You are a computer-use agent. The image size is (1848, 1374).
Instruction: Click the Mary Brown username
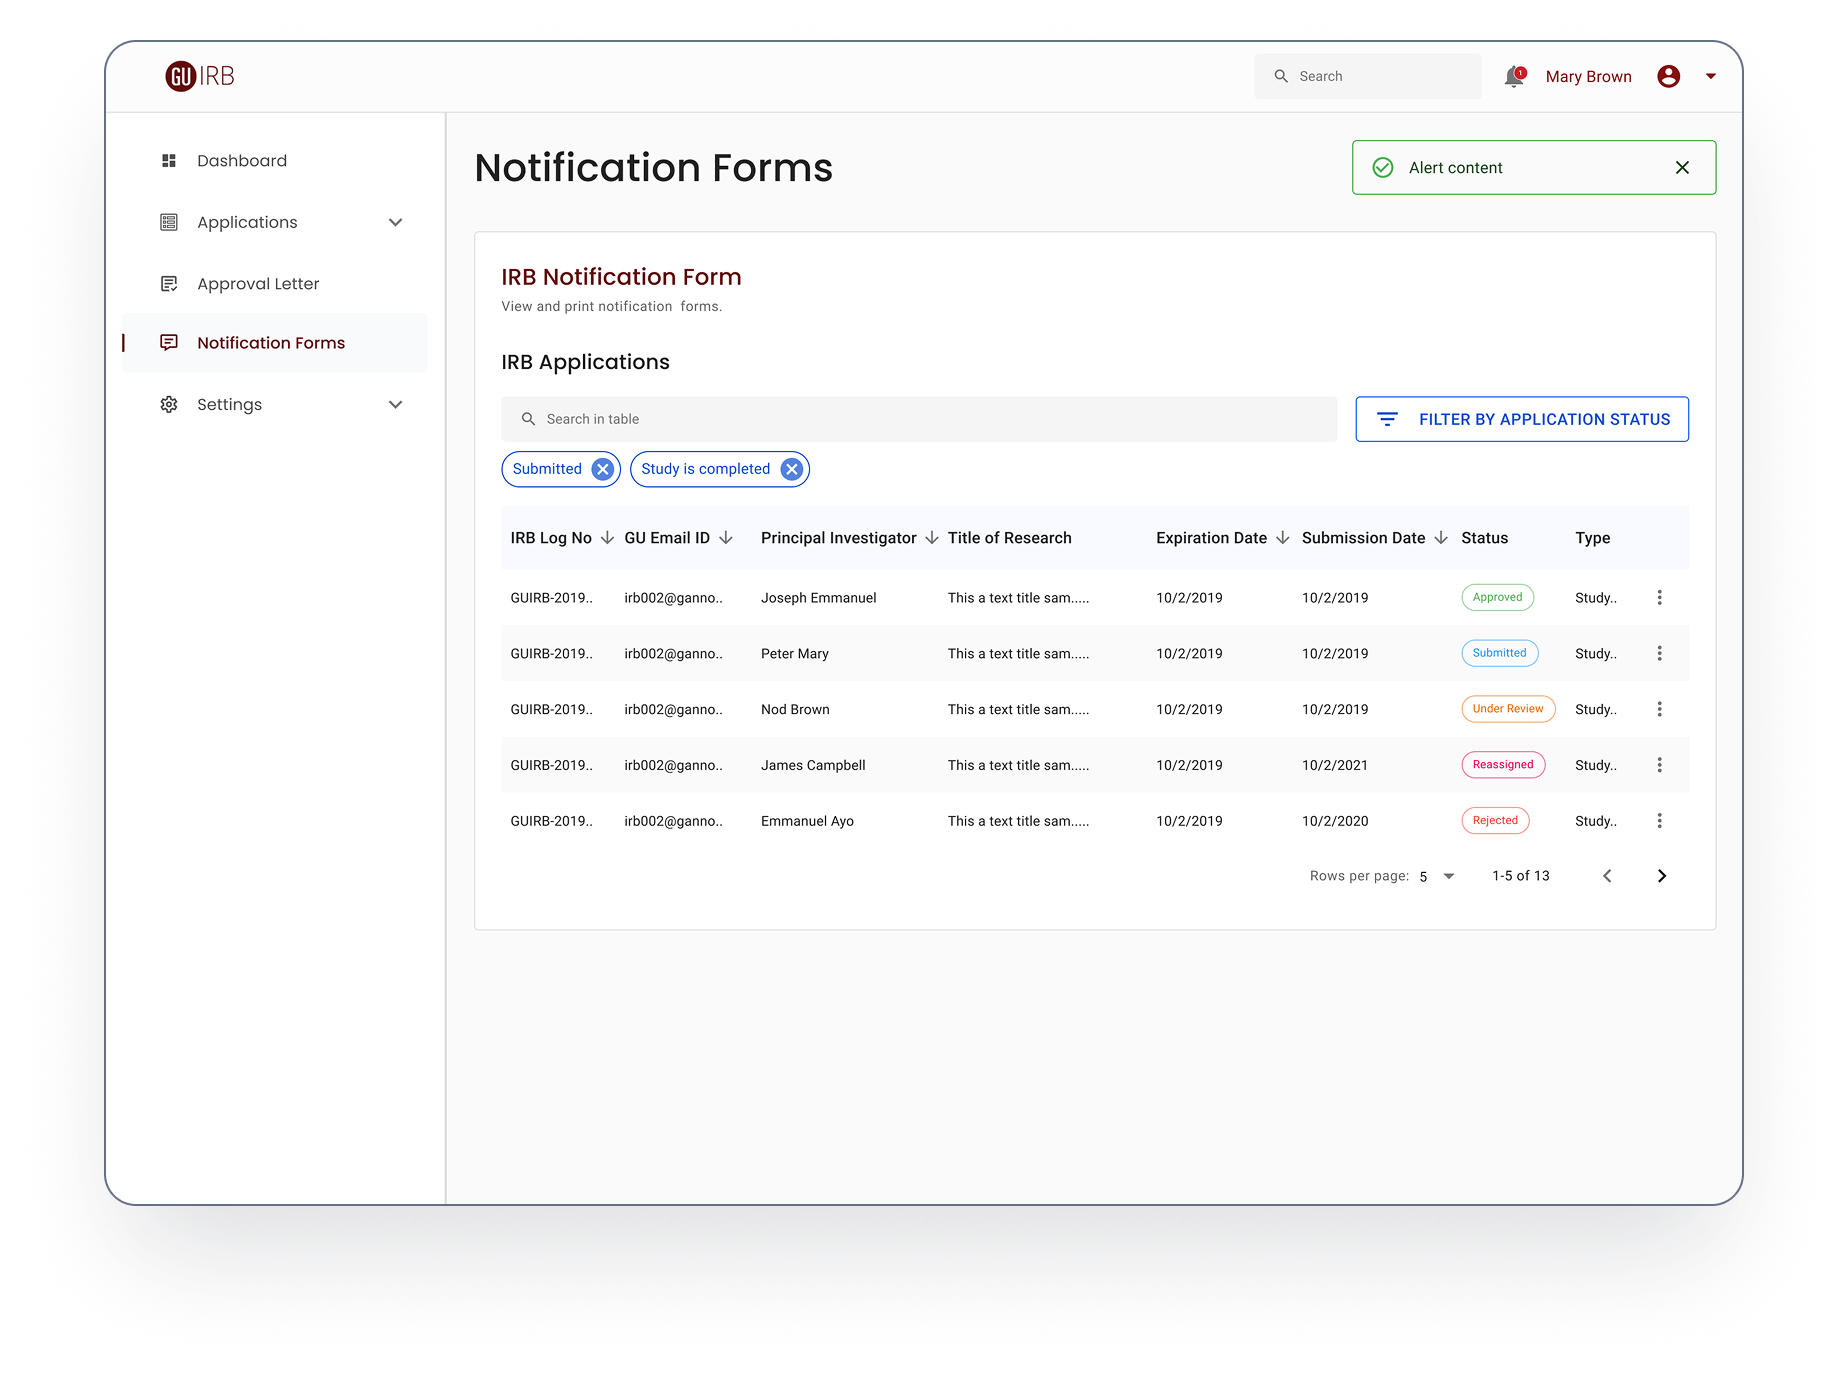click(1588, 76)
